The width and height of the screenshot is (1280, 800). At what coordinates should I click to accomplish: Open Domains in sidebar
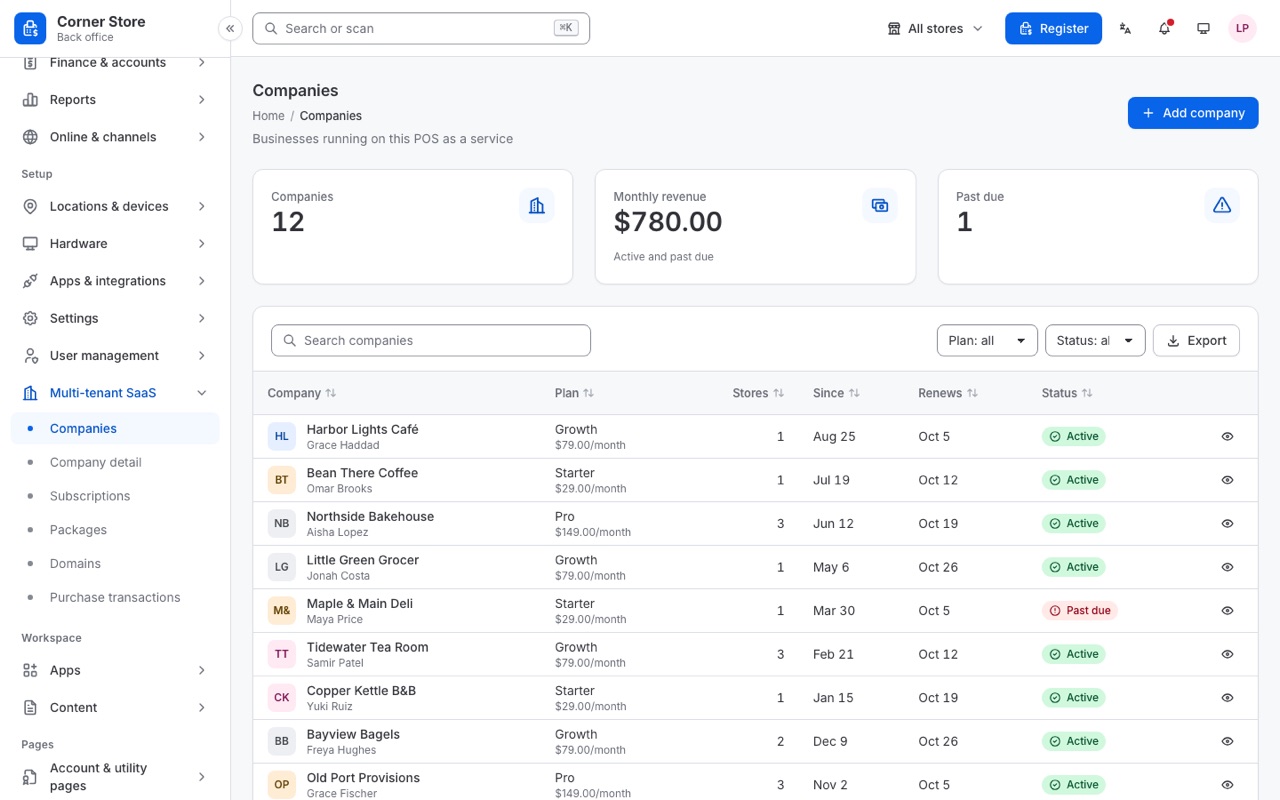click(x=115, y=563)
